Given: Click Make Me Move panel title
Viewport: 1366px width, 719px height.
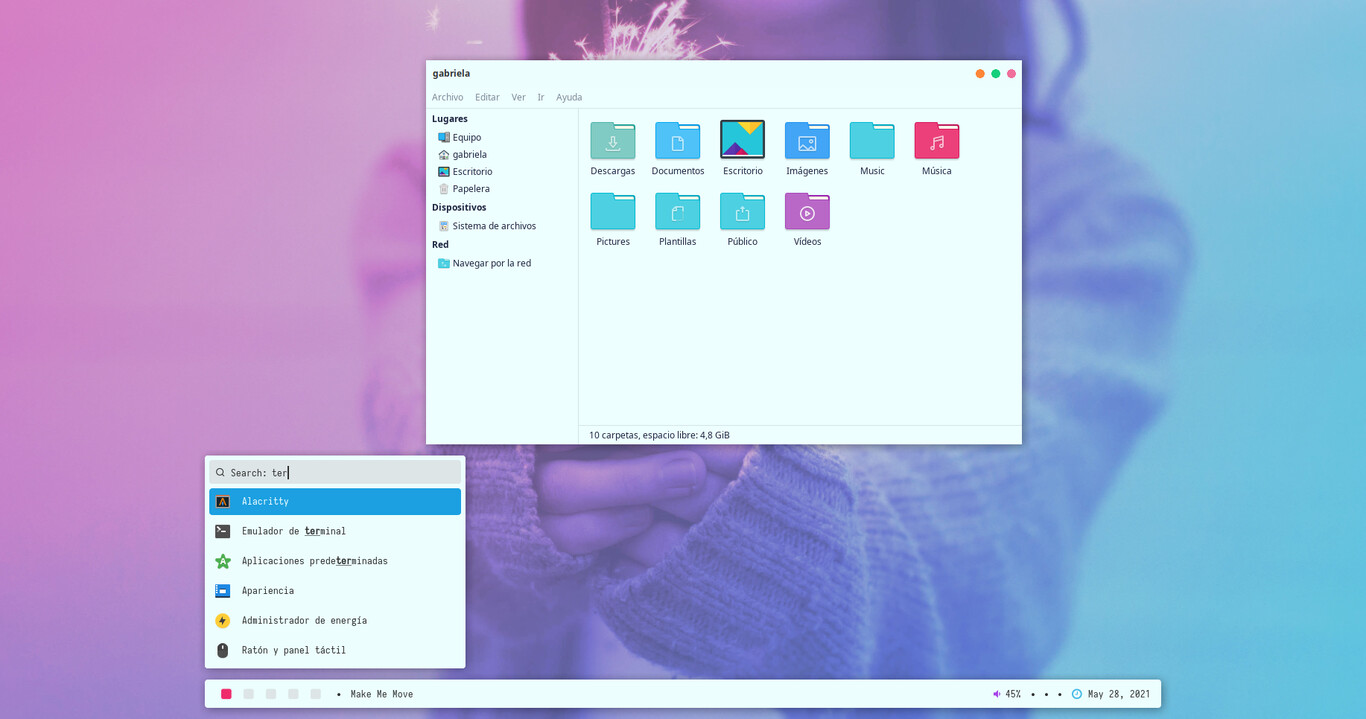Looking at the screenshot, I should click(x=381, y=694).
